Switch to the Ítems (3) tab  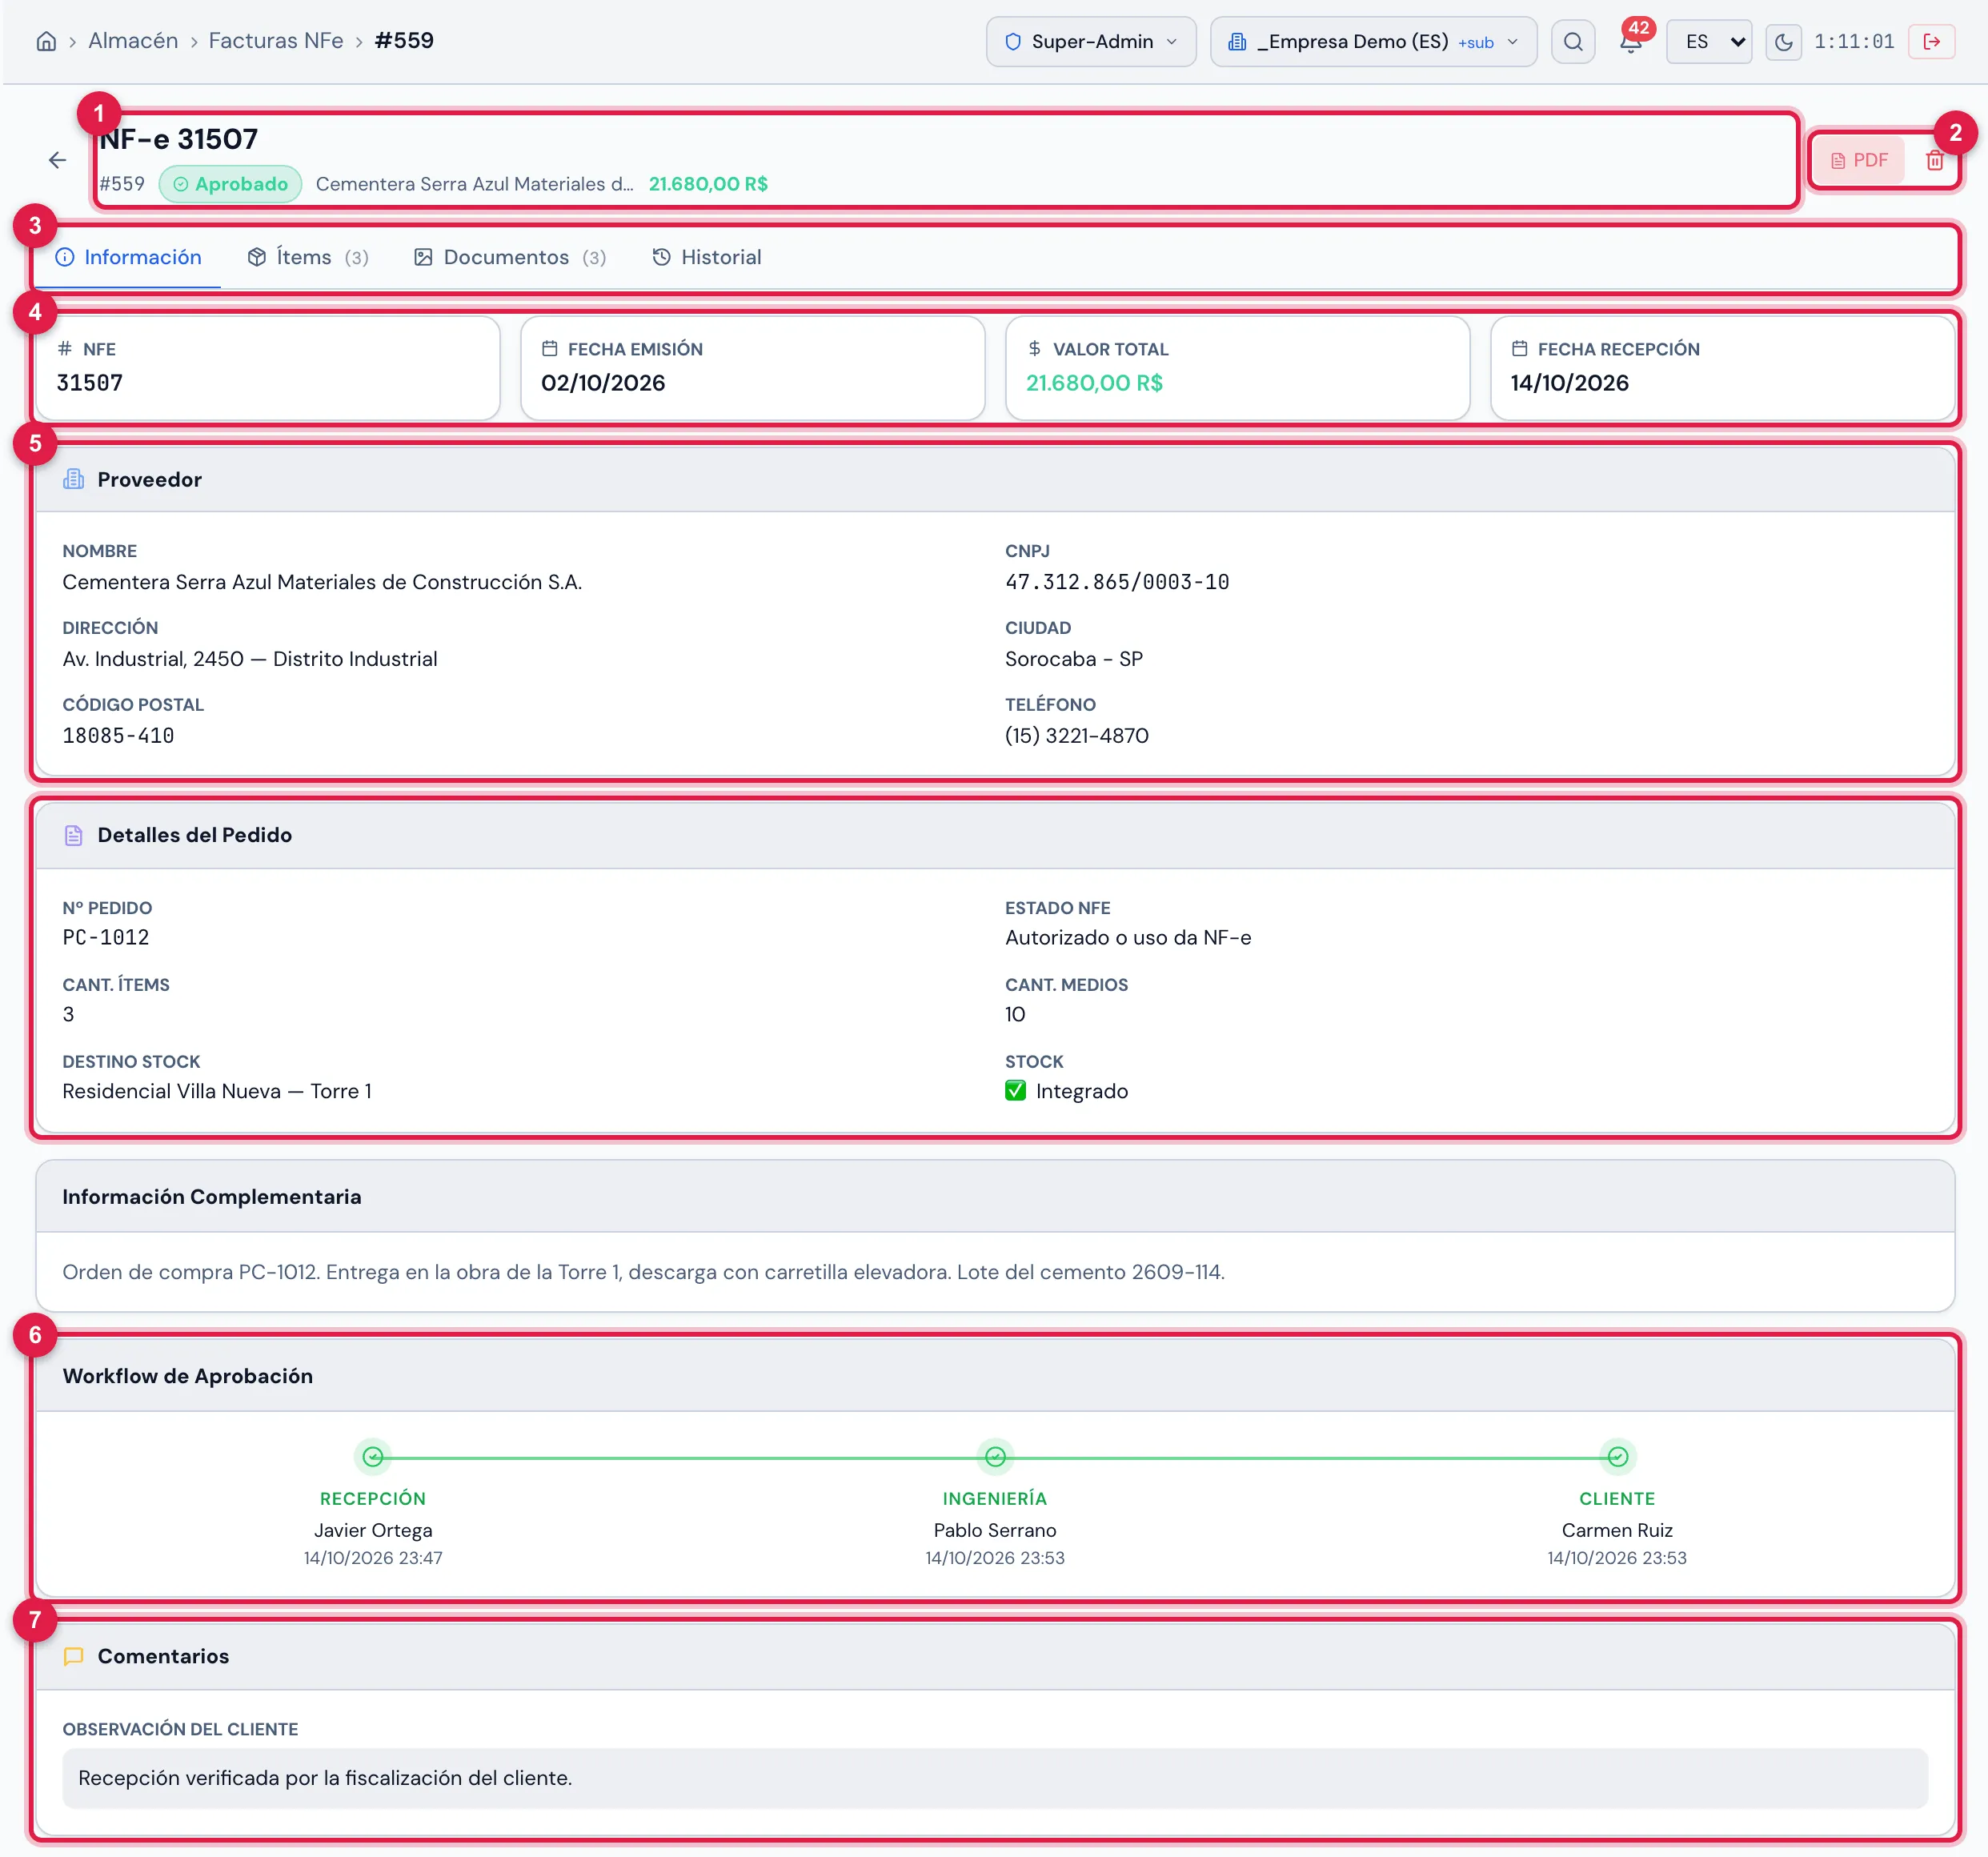(x=308, y=257)
